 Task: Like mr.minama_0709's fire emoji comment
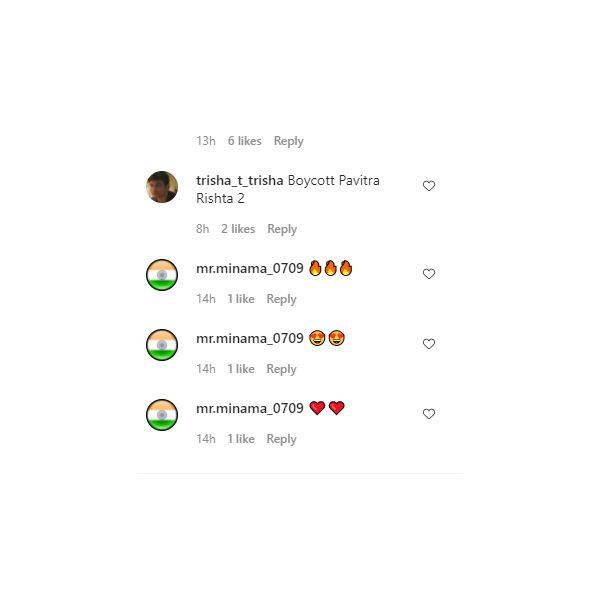(x=429, y=274)
